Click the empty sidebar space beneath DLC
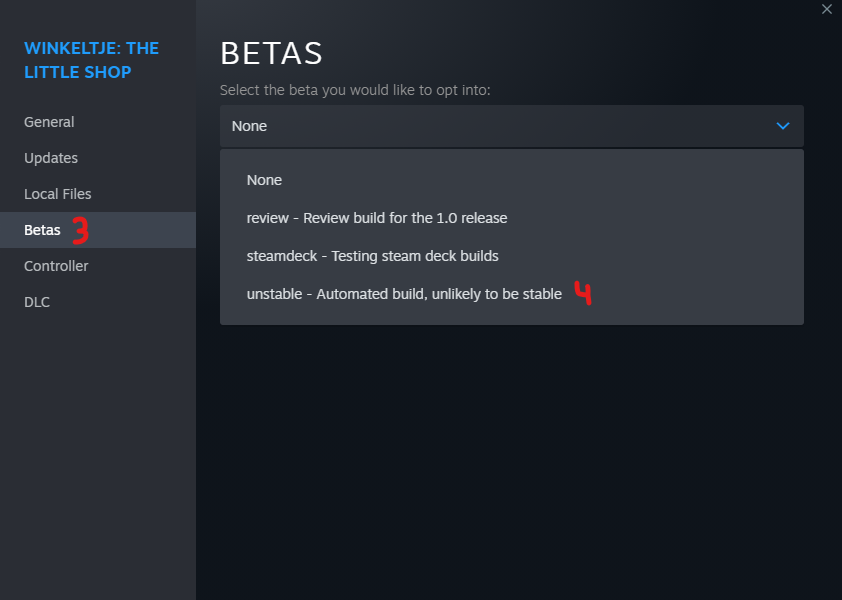 pos(97,450)
